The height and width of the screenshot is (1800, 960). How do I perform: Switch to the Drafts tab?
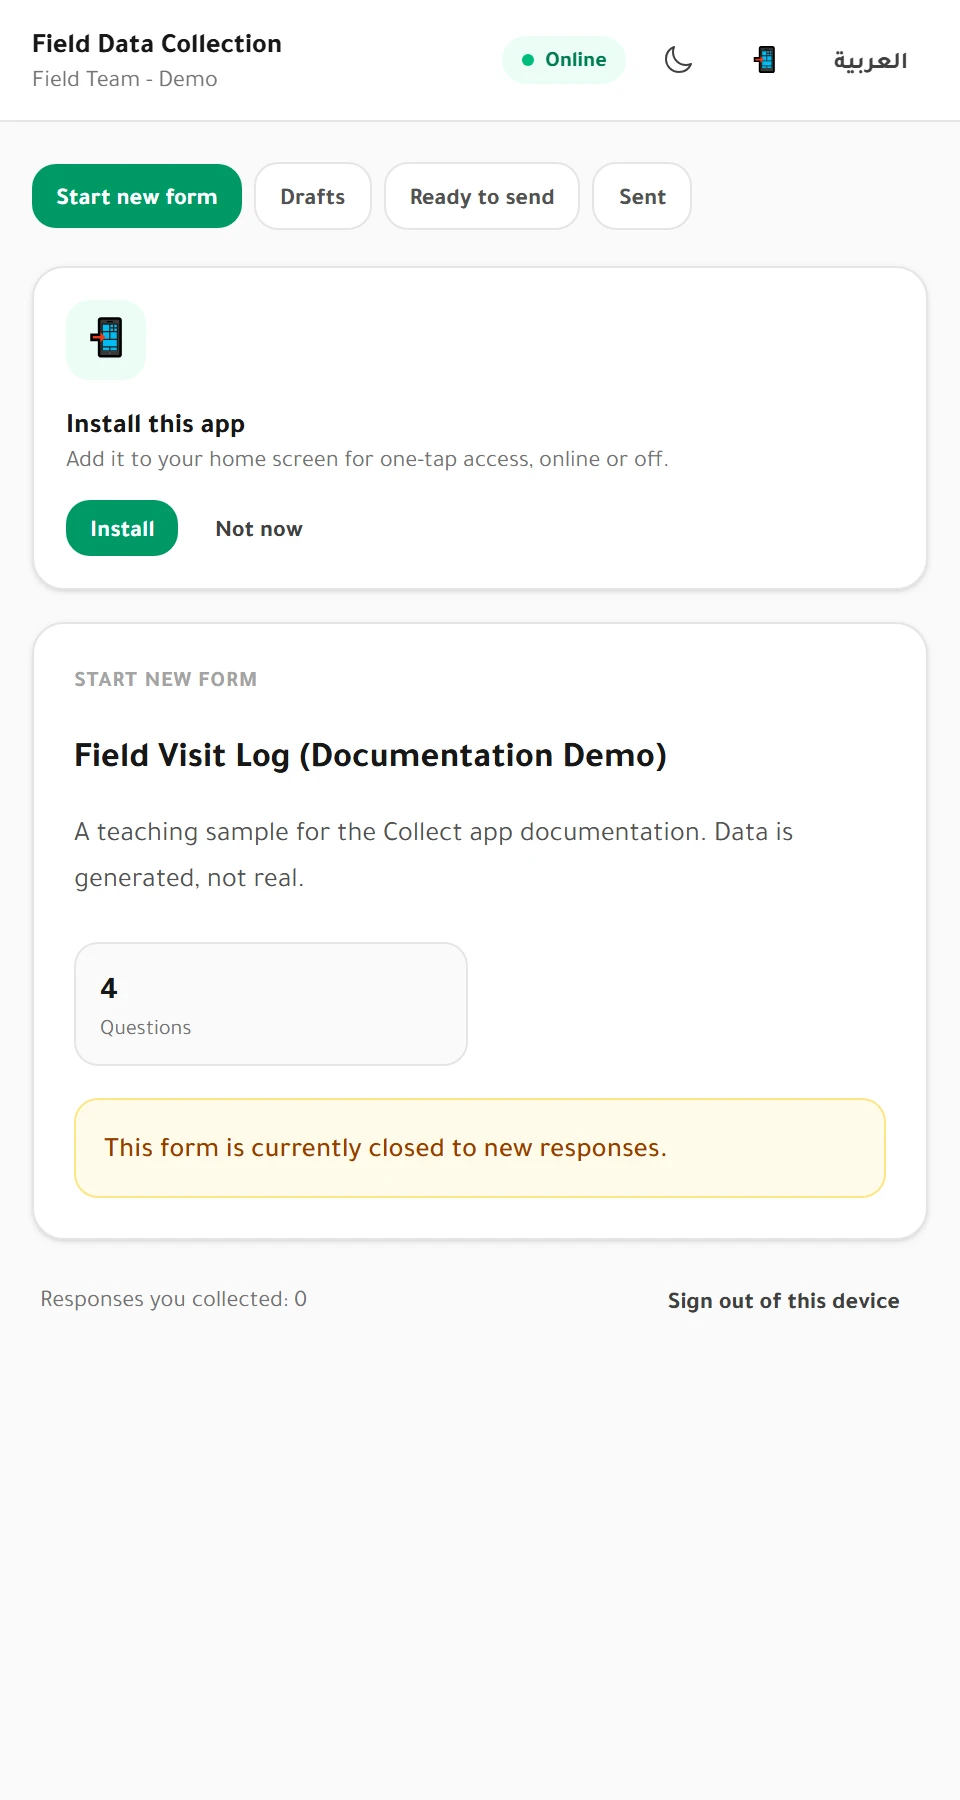(x=313, y=196)
